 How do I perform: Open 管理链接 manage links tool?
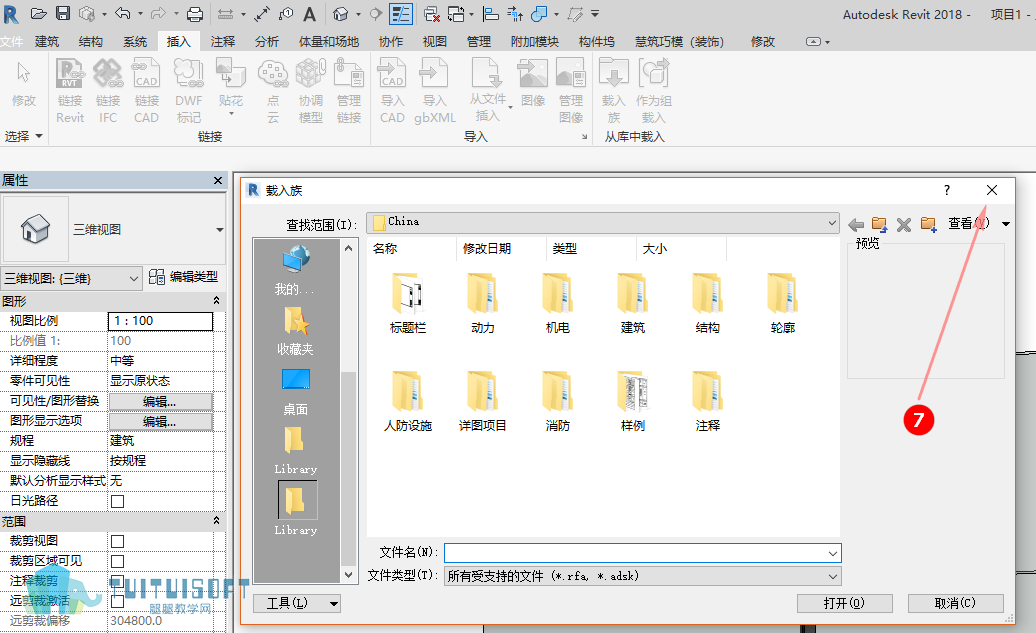(x=349, y=91)
